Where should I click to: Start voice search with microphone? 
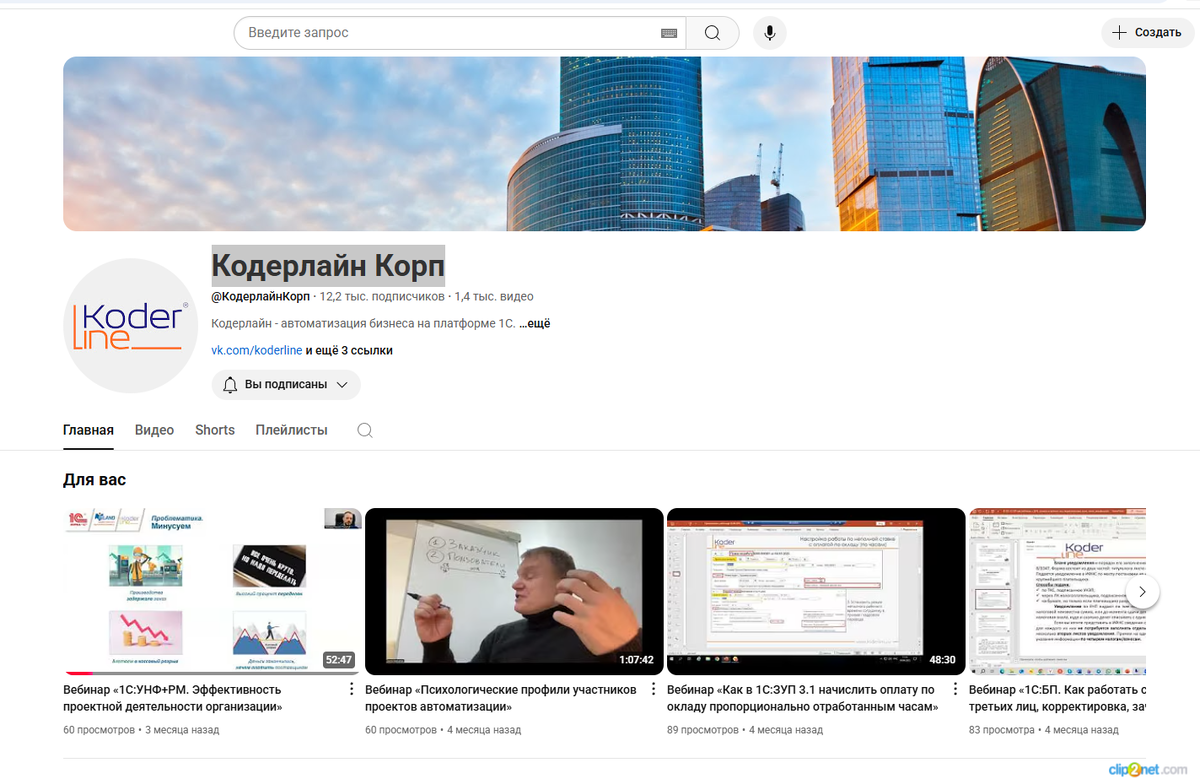tap(769, 33)
